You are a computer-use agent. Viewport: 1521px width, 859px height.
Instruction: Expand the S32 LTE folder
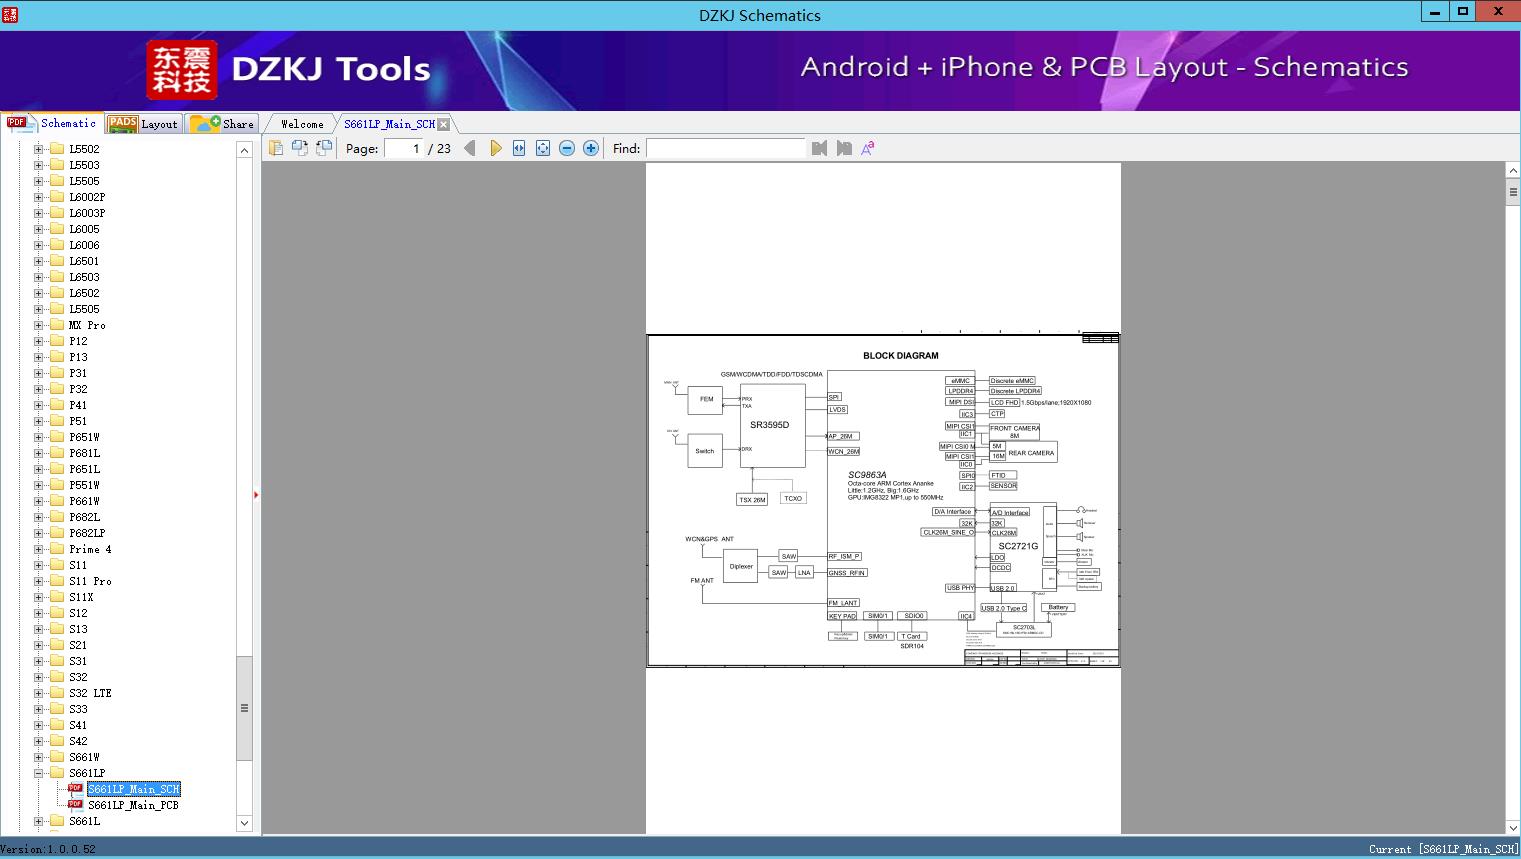[x=38, y=693]
